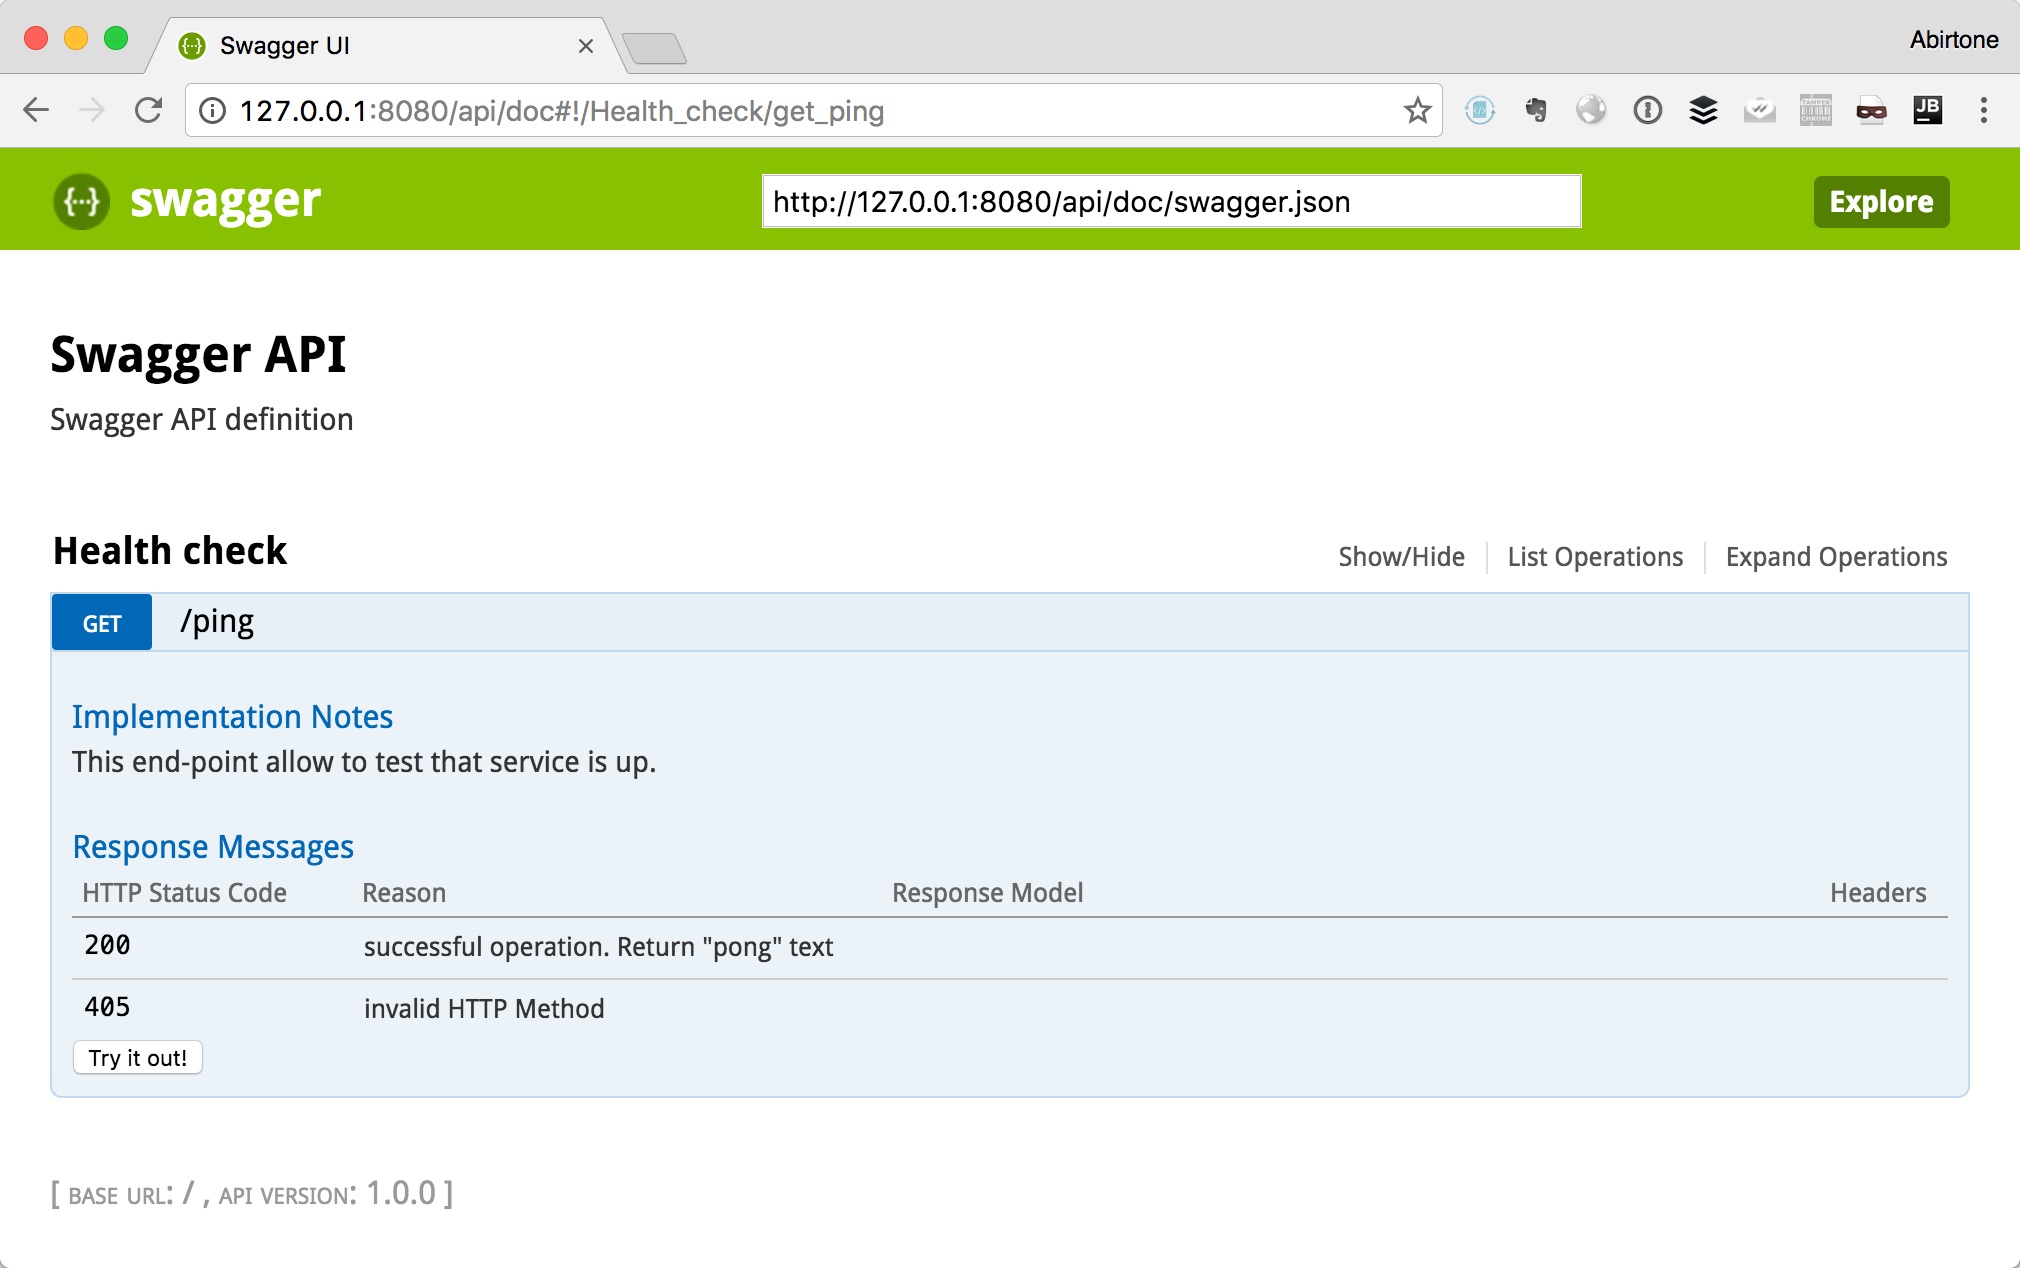
Task: Click 'successful operation. Return "pong" text'
Action: pos(598,947)
